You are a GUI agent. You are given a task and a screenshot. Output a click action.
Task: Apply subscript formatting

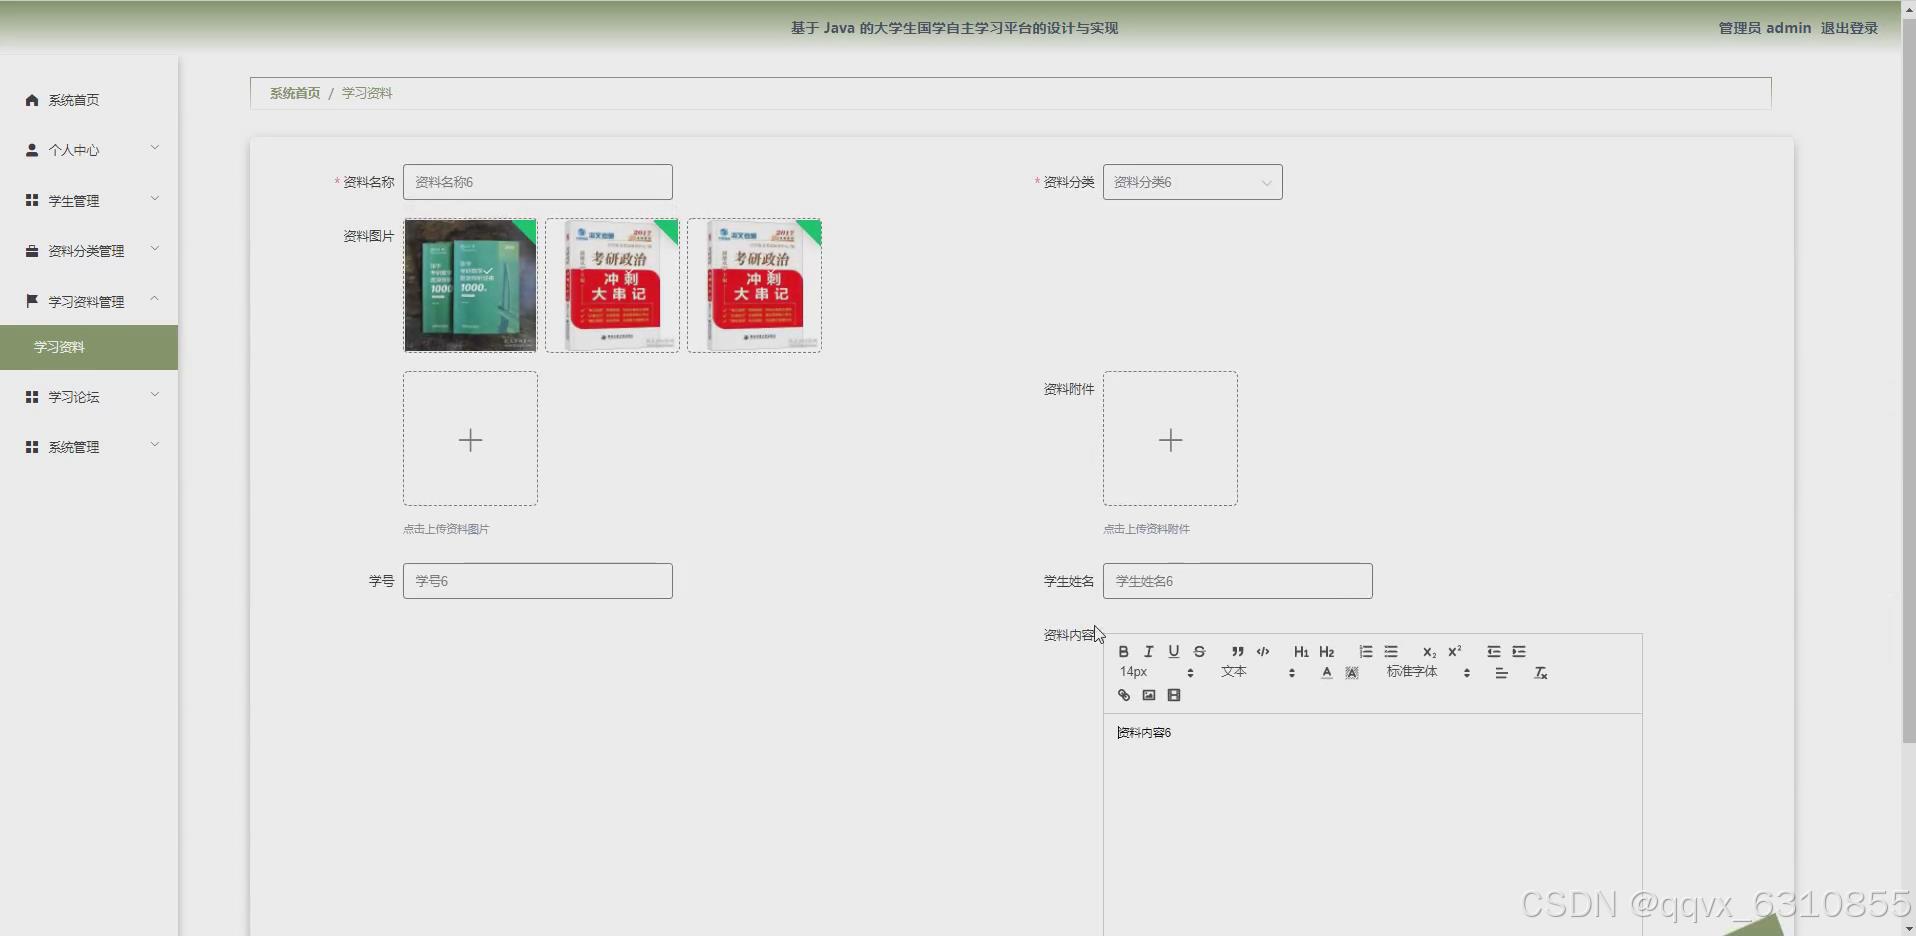tap(1429, 652)
